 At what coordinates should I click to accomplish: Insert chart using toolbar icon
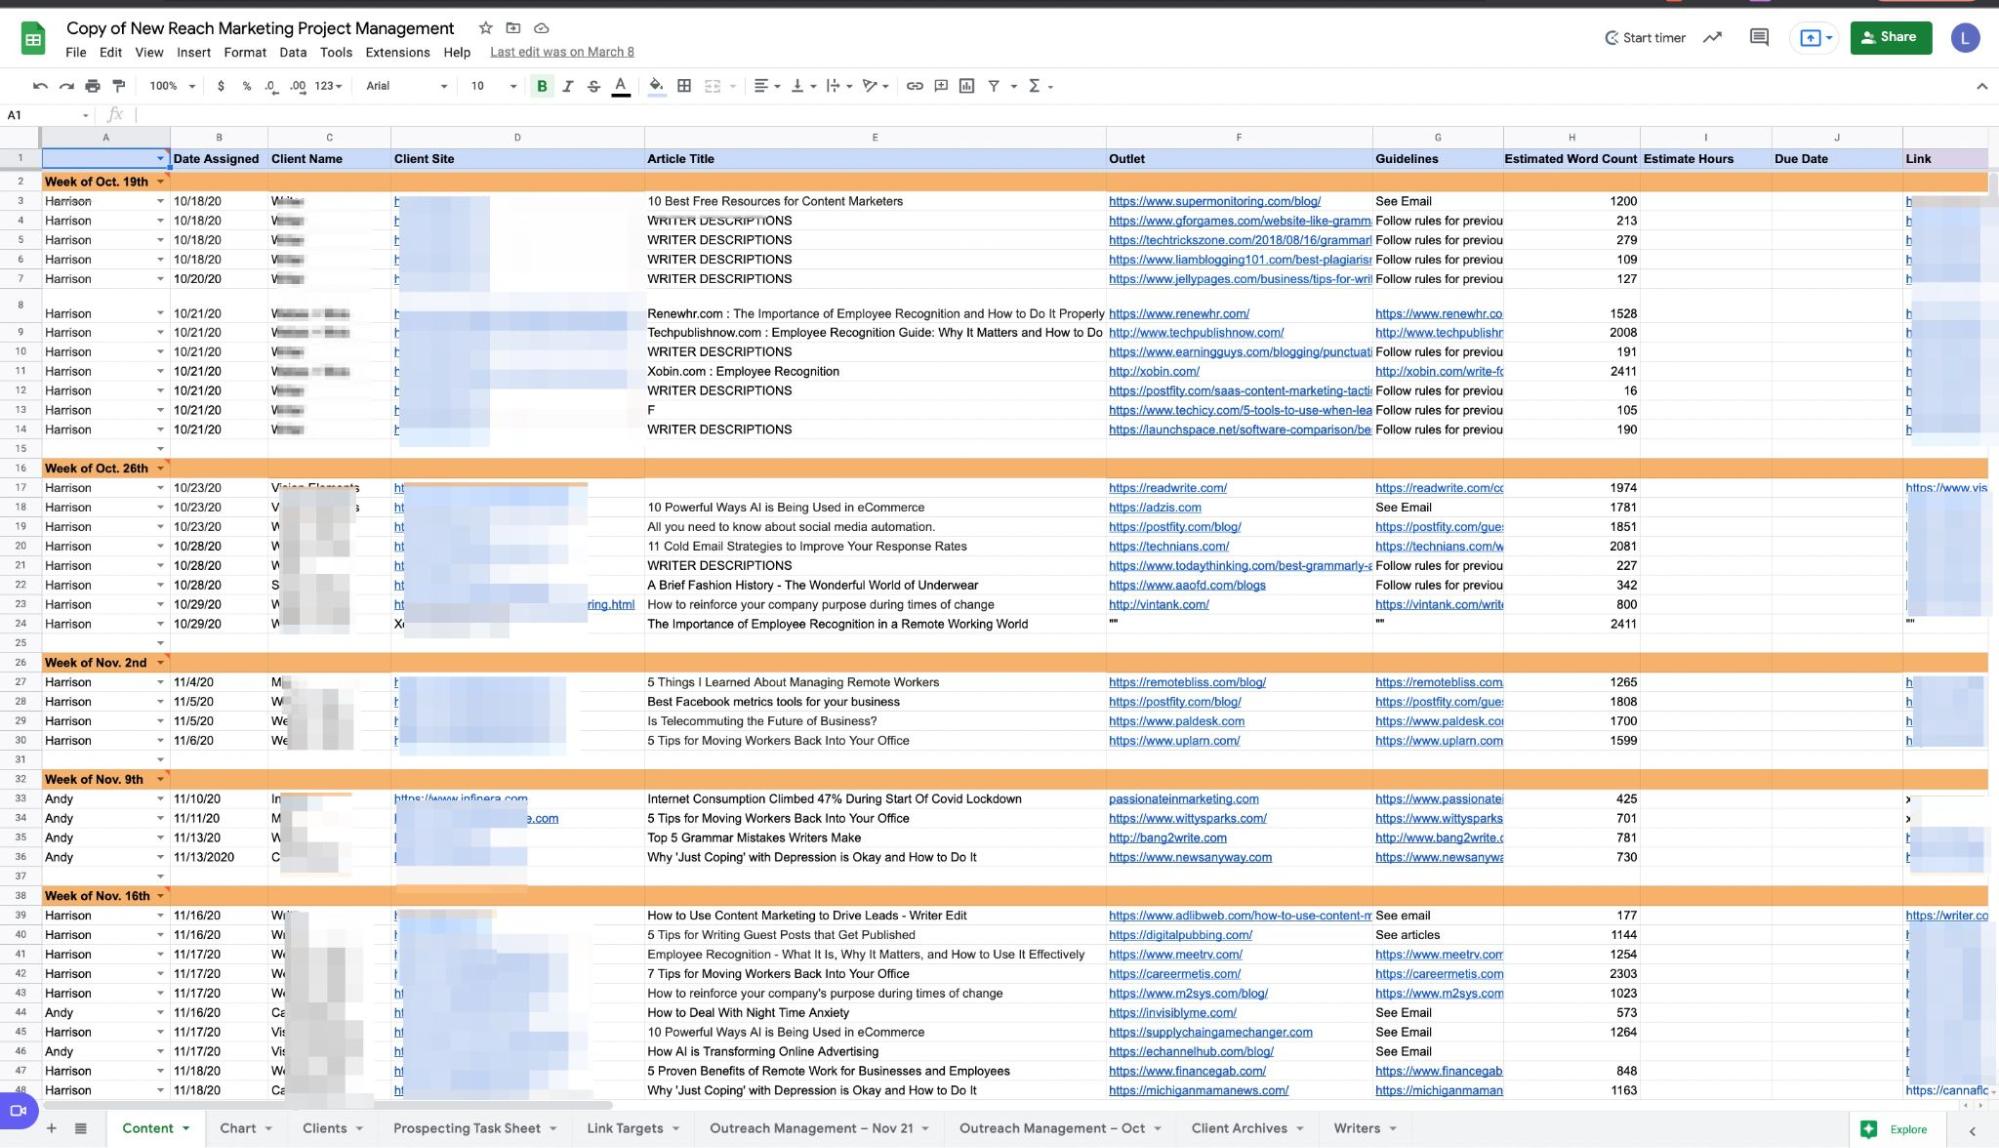point(967,86)
